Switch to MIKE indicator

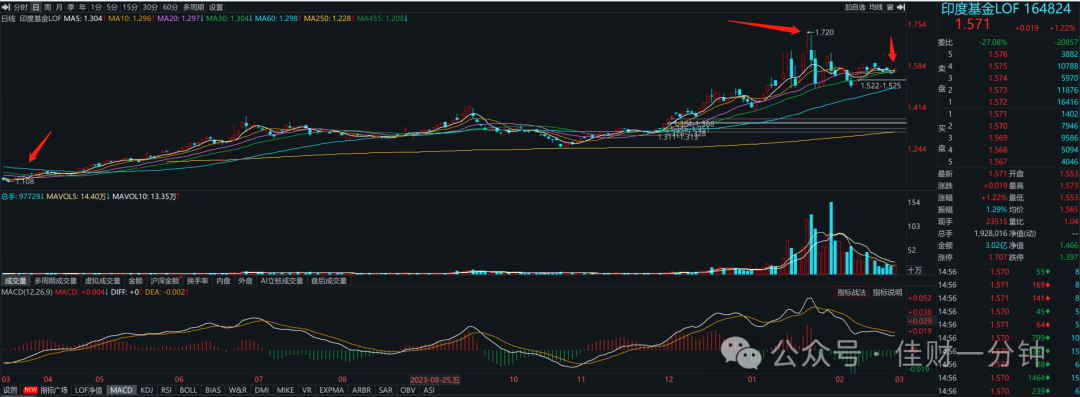point(286,390)
